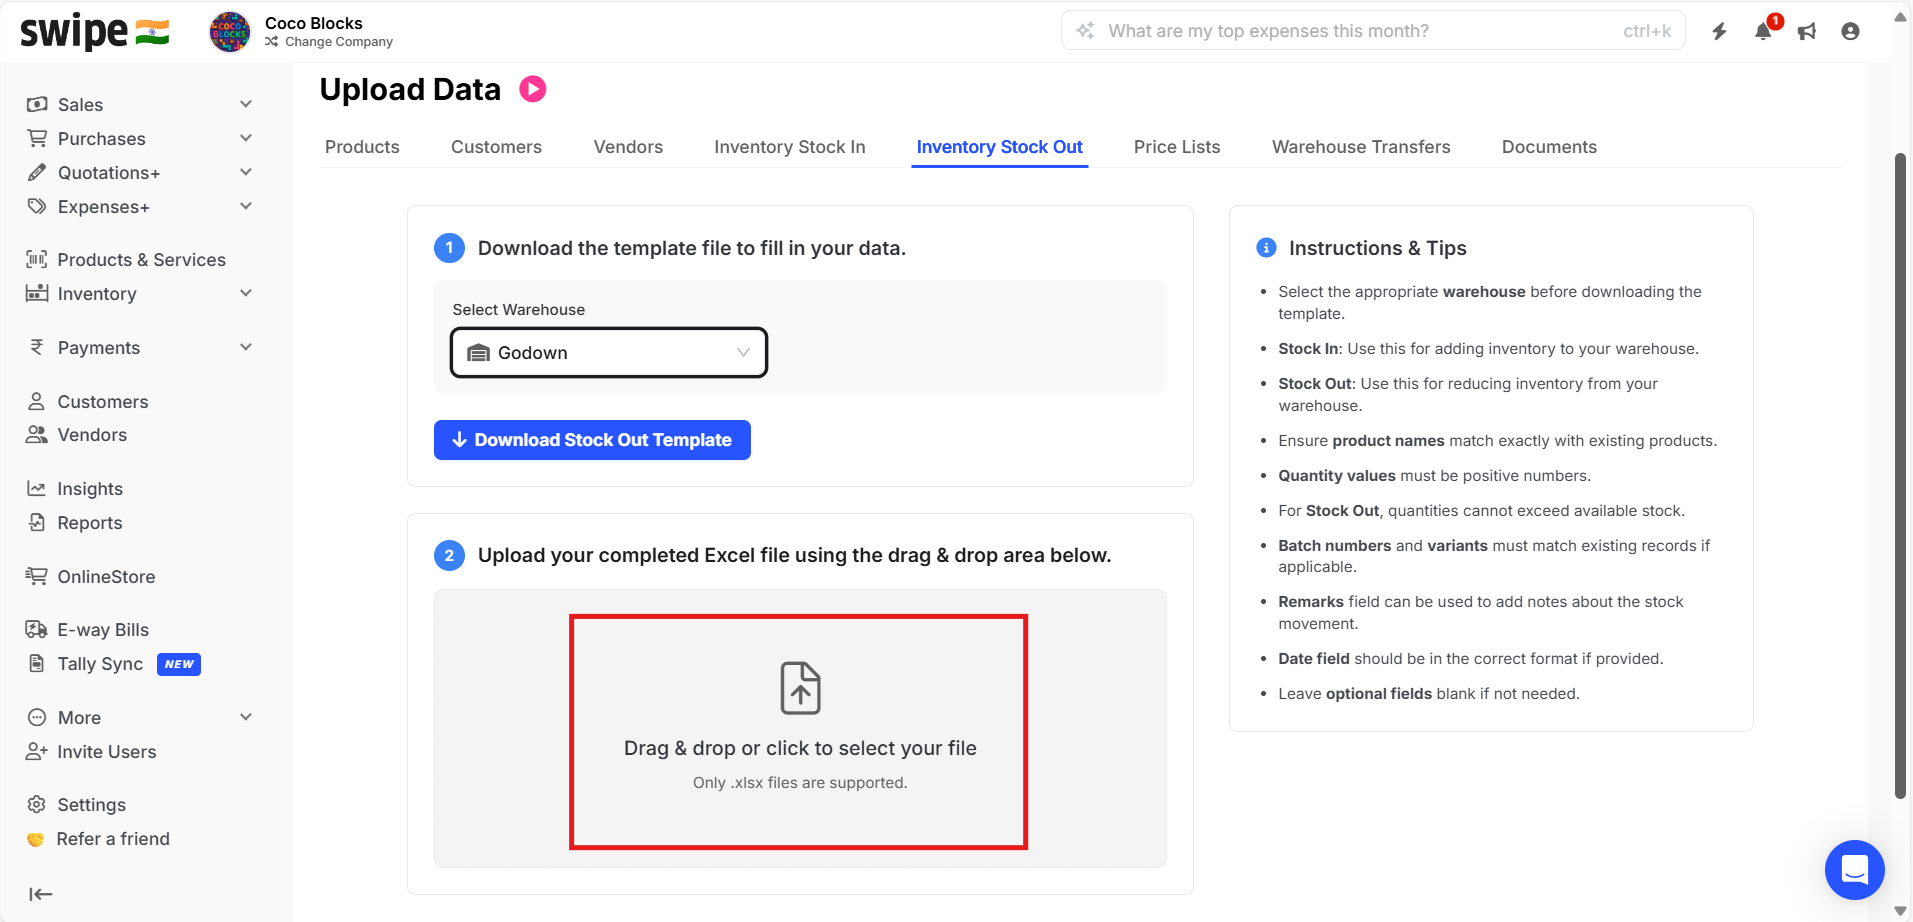Viewport: 1913px width, 922px height.
Task: Switch to the Inventory Stock In tab
Action: pos(789,147)
